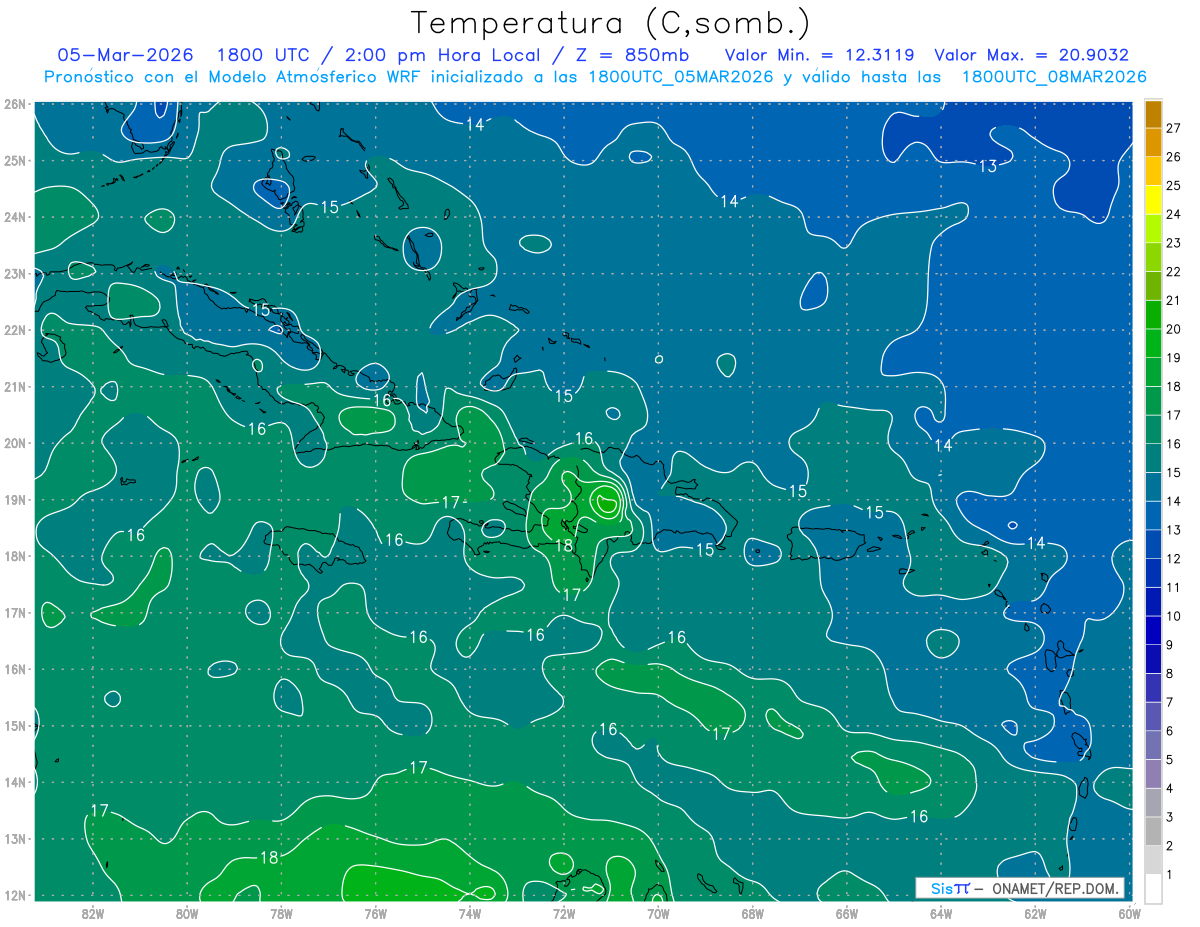Click color scale value "3"
Screen dimensions: 1200x927
[x=1170, y=817]
